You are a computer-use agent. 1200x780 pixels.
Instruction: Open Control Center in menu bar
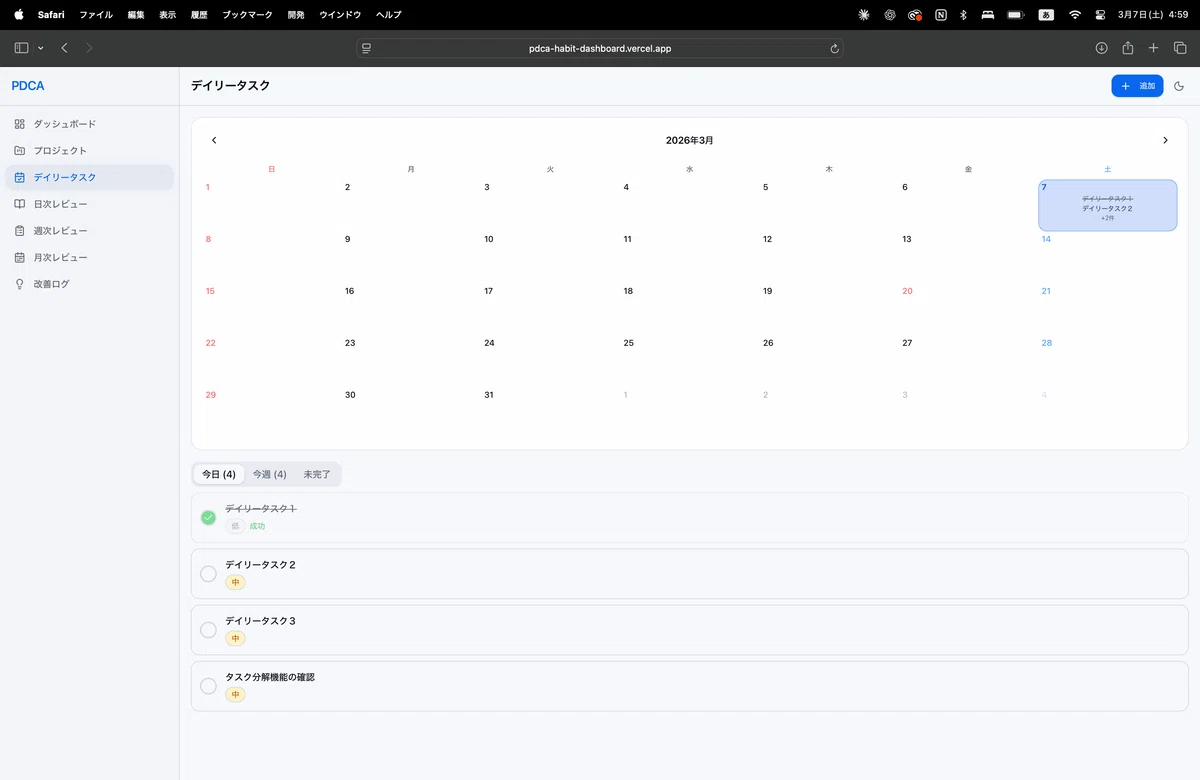click(1101, 15)
